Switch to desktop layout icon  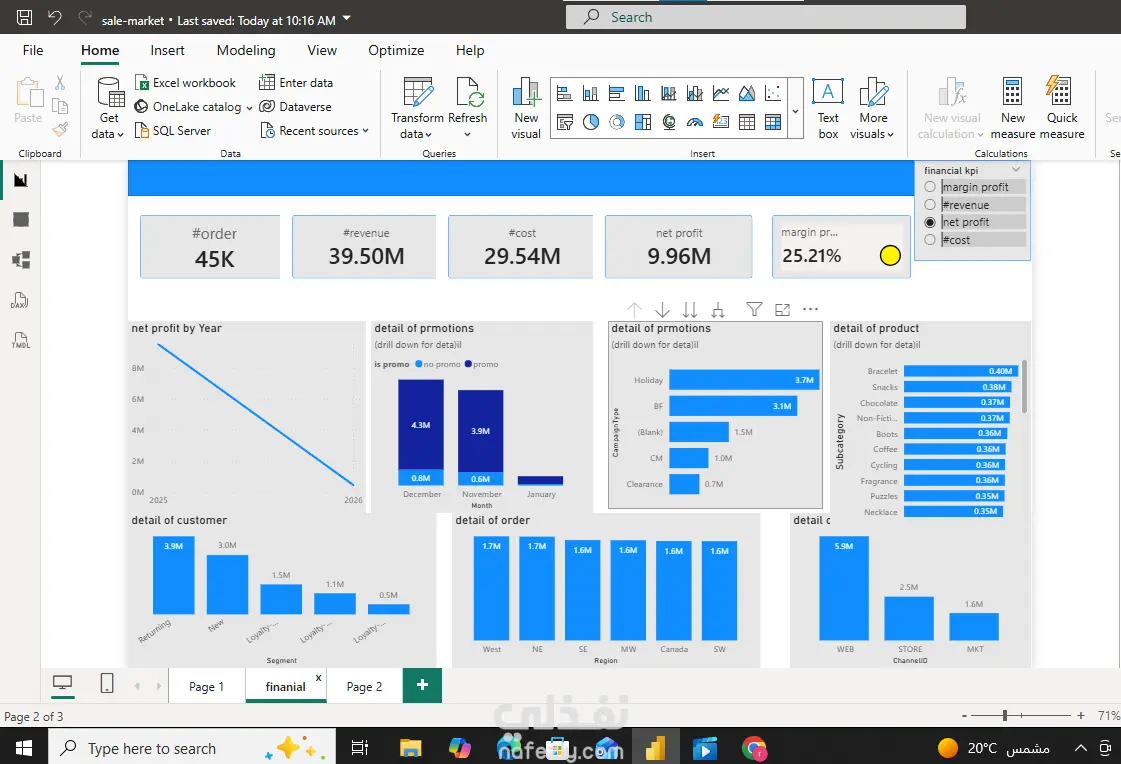tap(63, 684)
